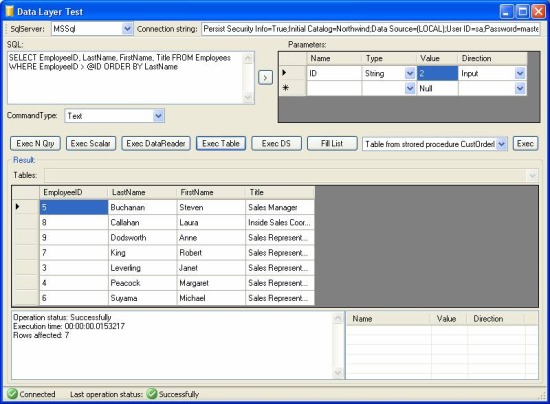The width and height of the screenshot is (550, 404).
Task: Click the Exec Table button
Action: pyautogui.click(x=221, y=143)
